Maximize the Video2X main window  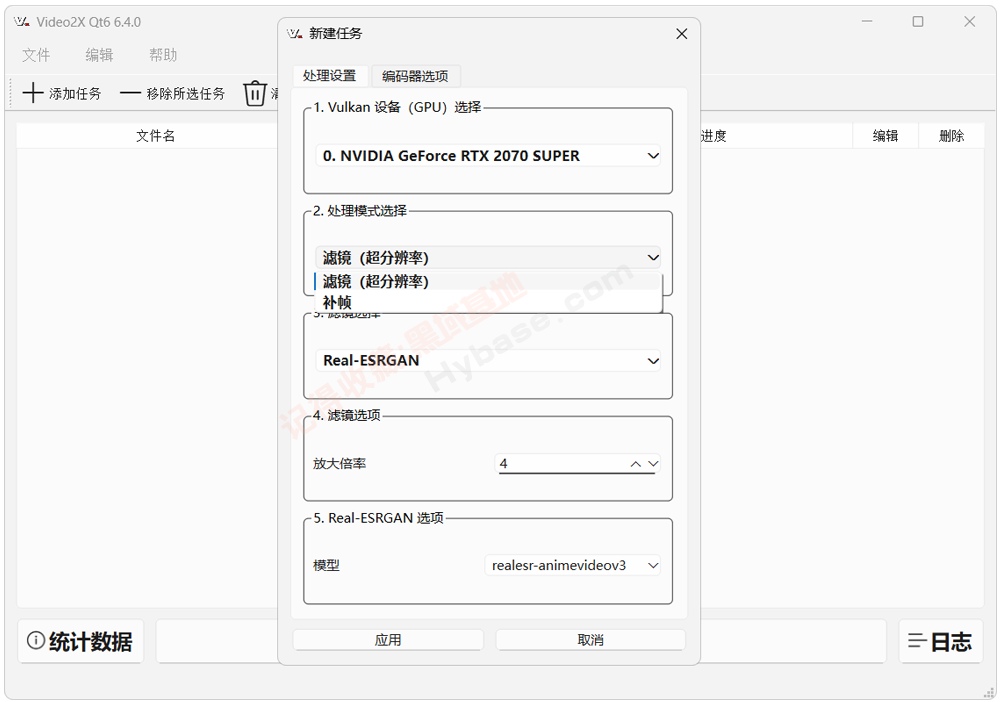pyautogui.click(x=918, y=22)
